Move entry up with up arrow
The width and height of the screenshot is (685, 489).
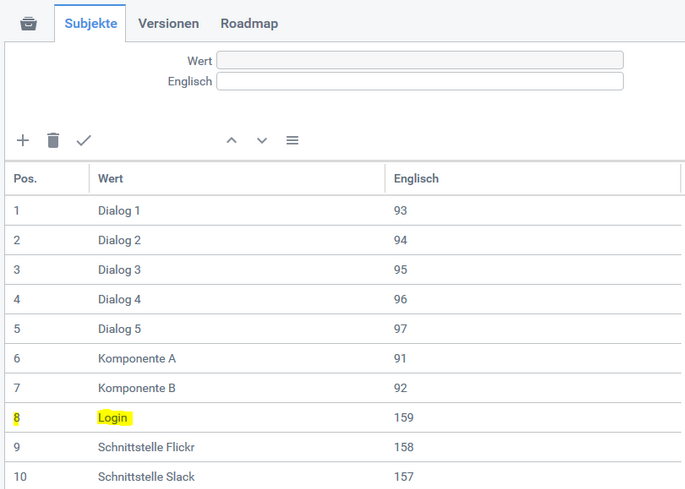tap(231, 140)
